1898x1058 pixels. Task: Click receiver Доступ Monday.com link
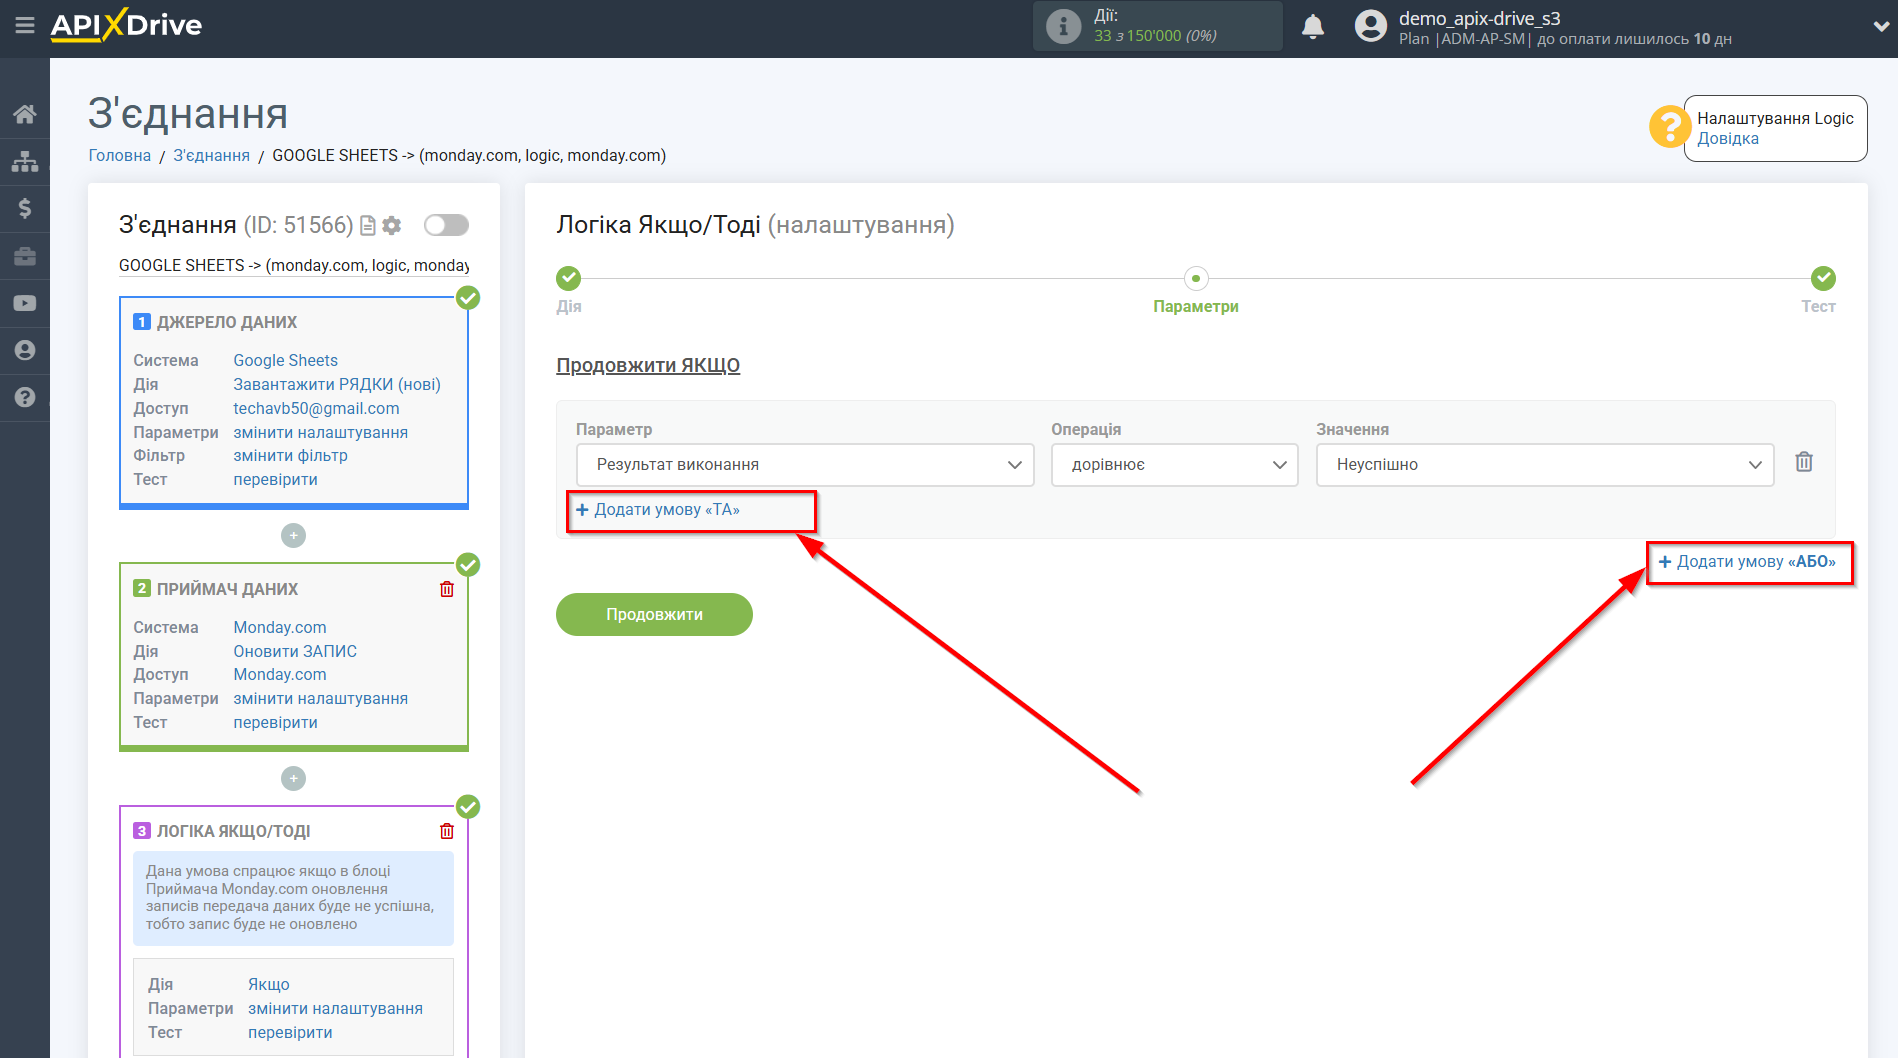click(280, 674)
